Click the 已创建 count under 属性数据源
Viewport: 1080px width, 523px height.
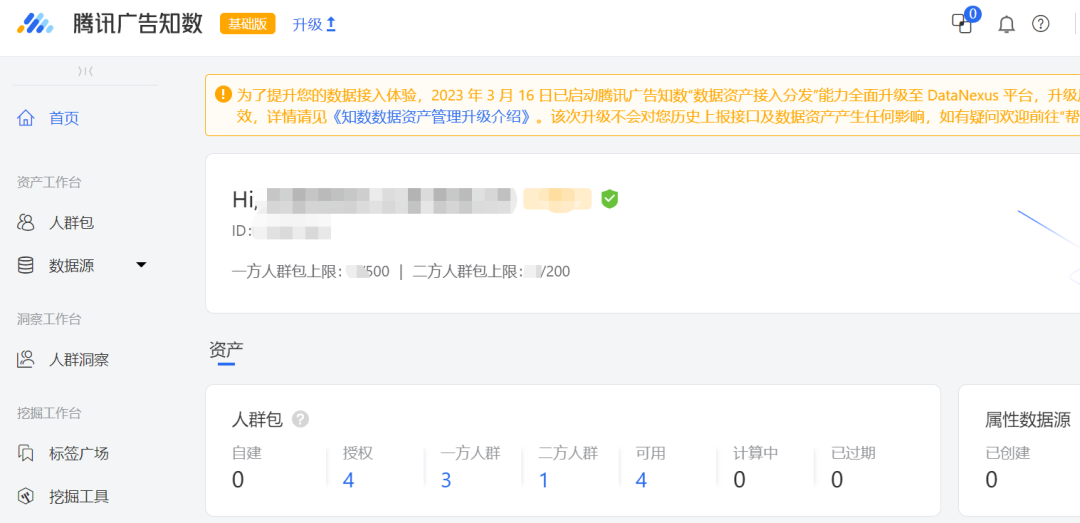pyautogui.click(x=991, y=480)
